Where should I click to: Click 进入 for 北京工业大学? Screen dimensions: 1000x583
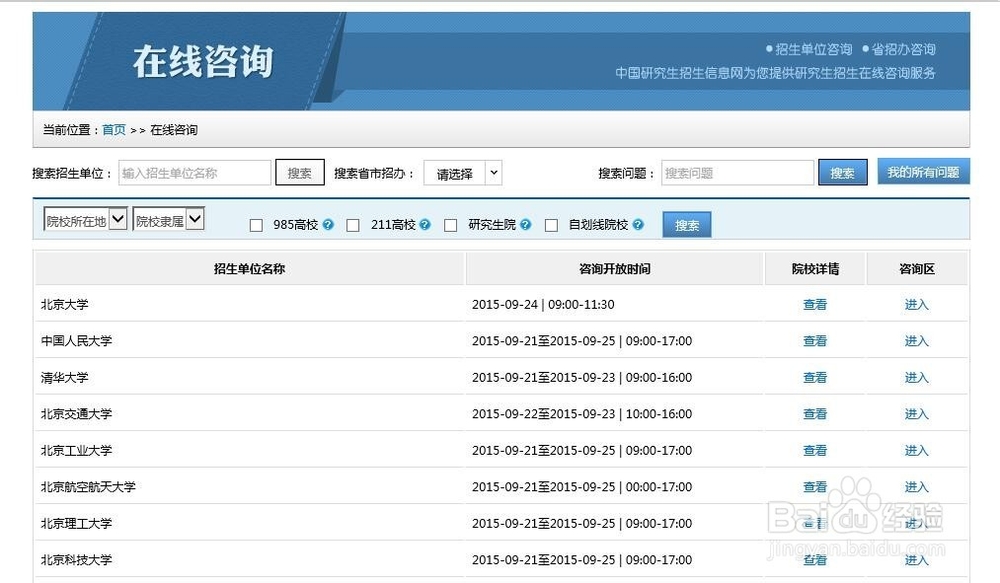(916, 450)
